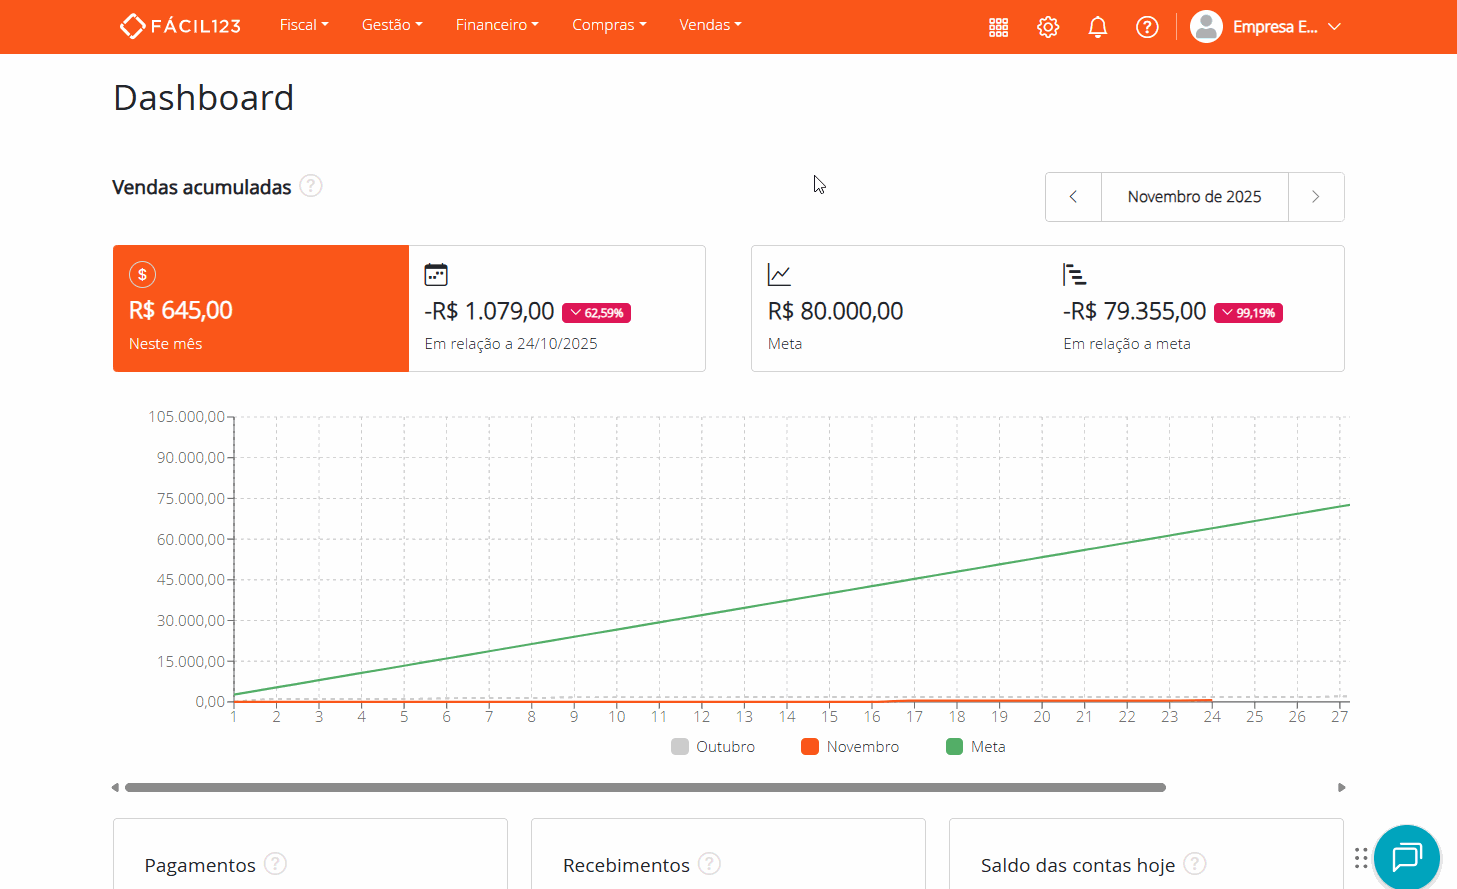Open the apps grid icon
Image resolution: width=1457 pixels, height=889 pixels.
coord(998,27)
